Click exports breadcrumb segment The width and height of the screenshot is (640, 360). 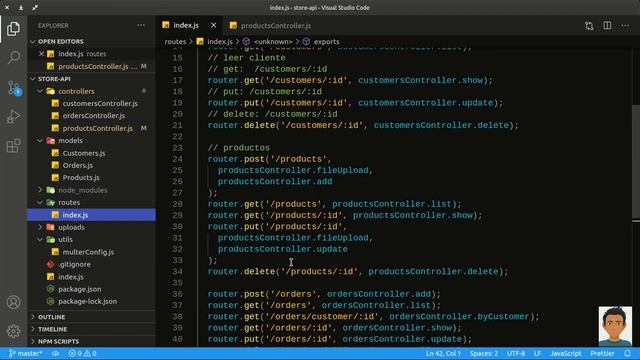point(326,42)
